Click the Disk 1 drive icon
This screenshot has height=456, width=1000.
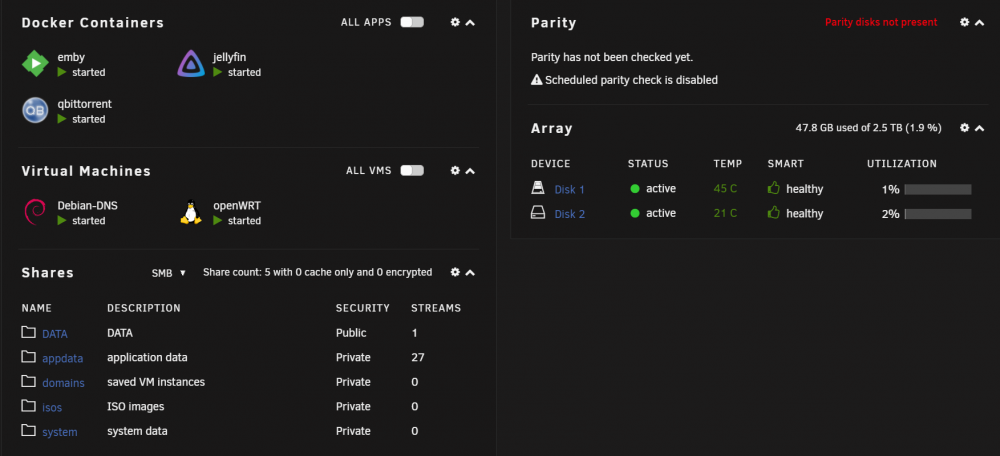(538, 188)
